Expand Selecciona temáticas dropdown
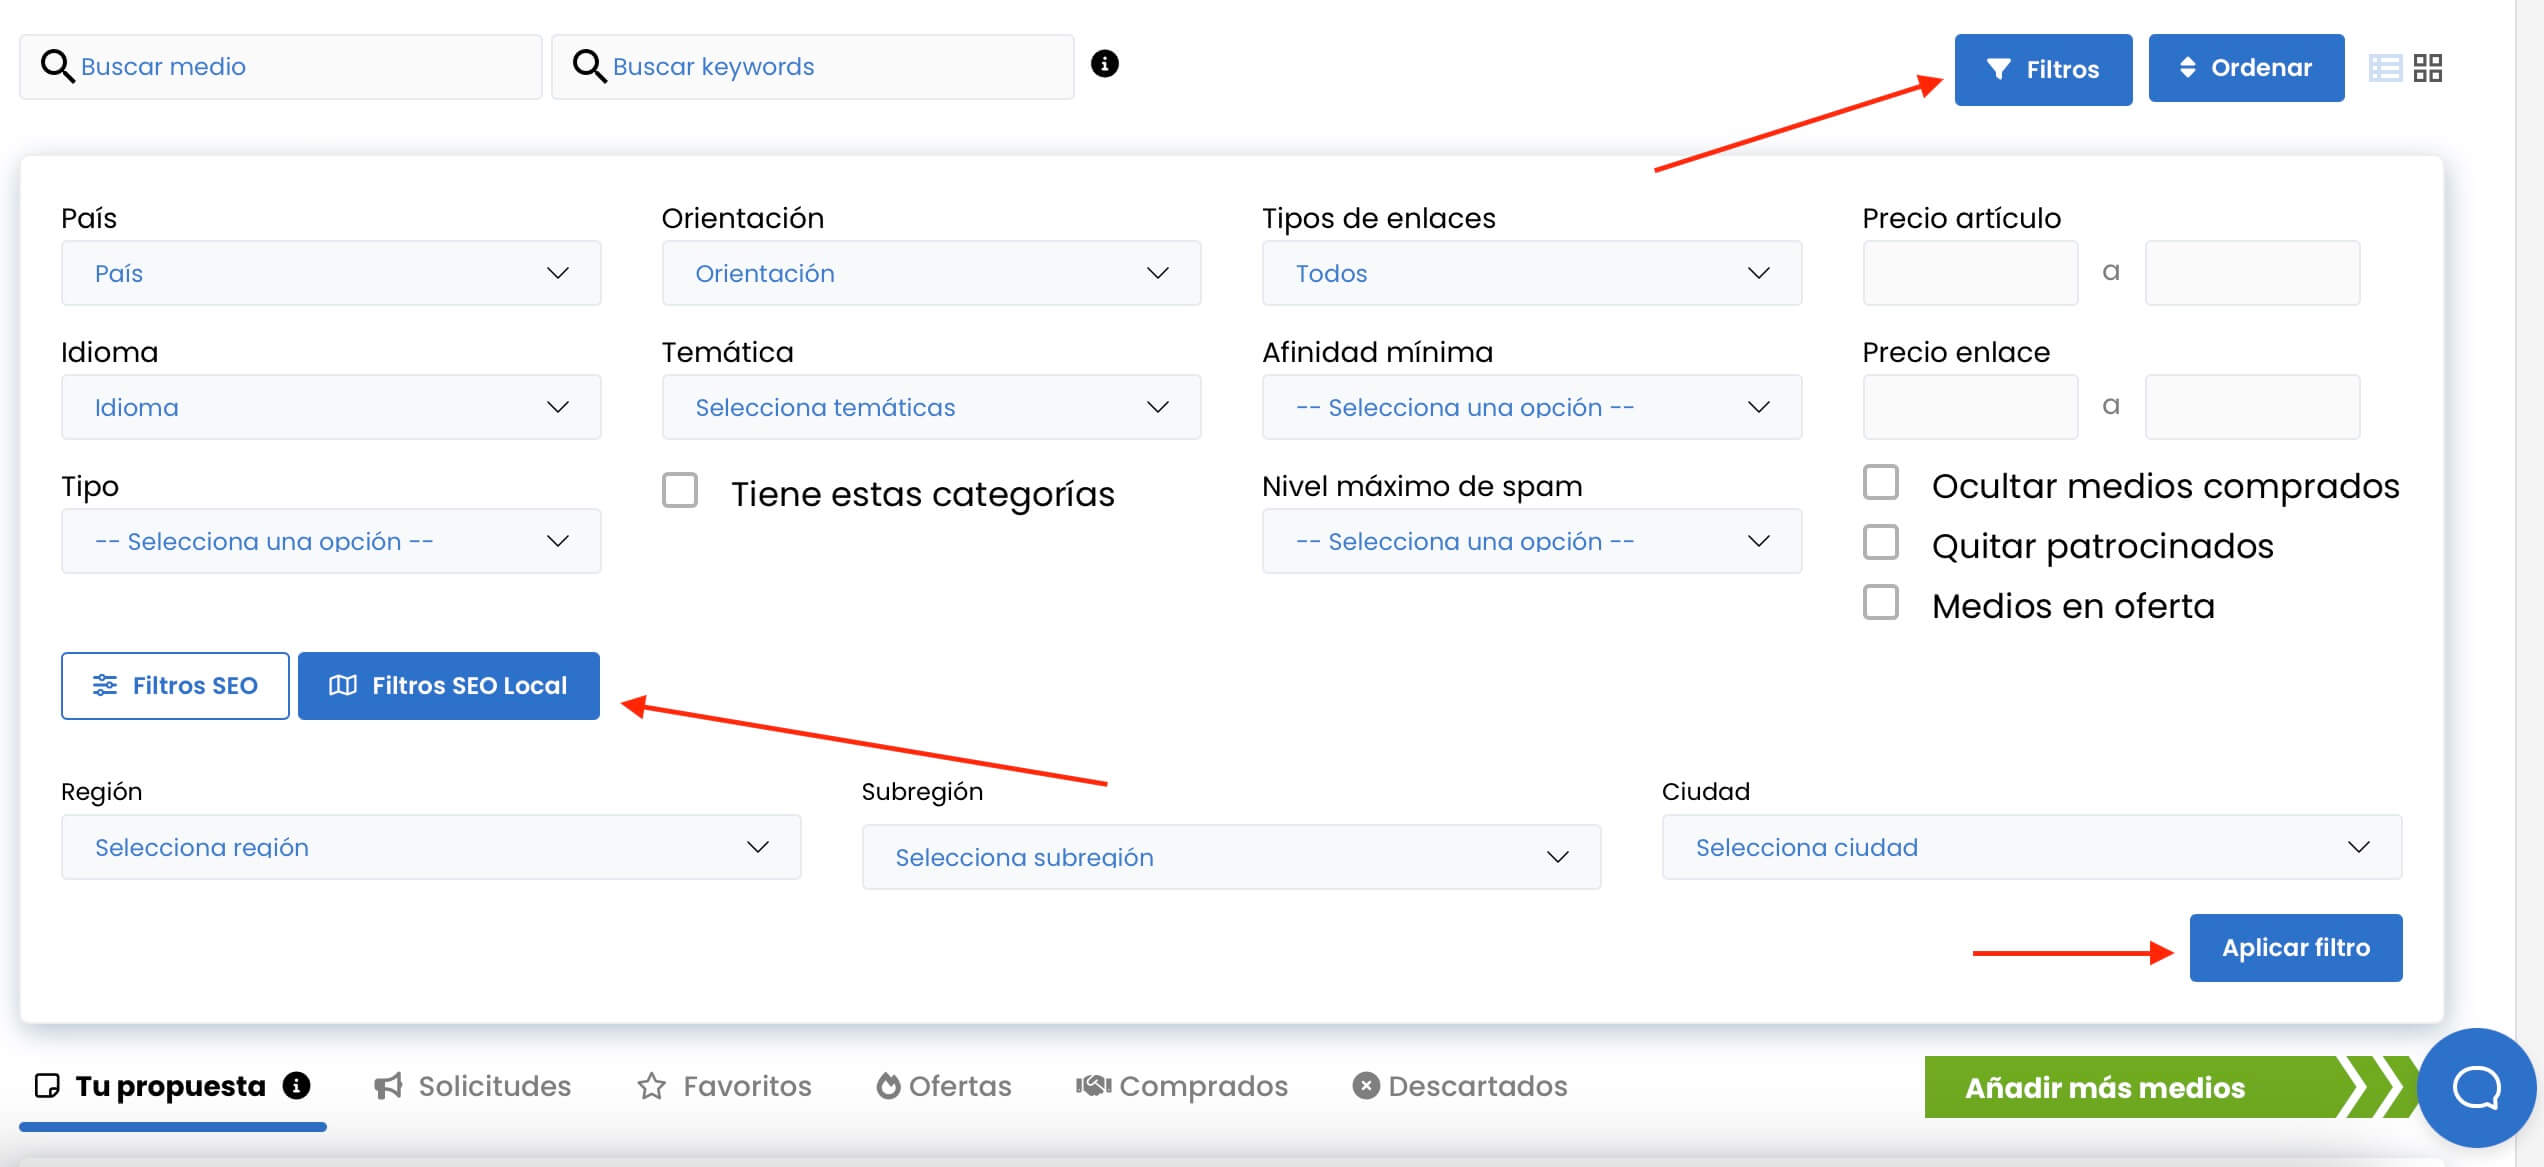This screenshot has width=2544, height=1167. click(x=931, y=407)
